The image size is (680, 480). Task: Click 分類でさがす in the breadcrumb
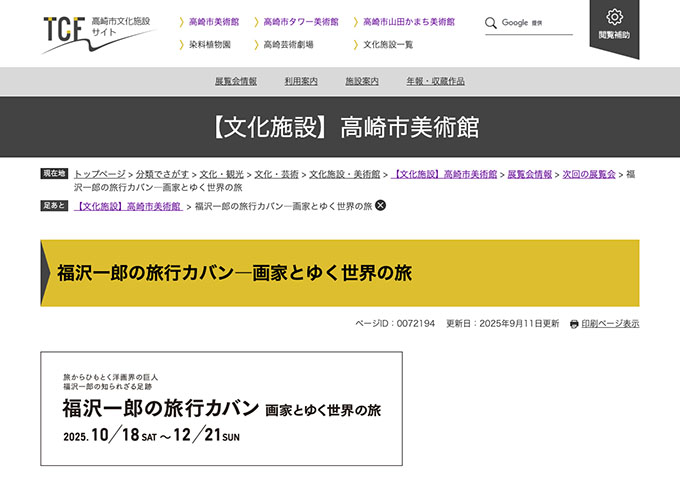[x=162, y=174]
